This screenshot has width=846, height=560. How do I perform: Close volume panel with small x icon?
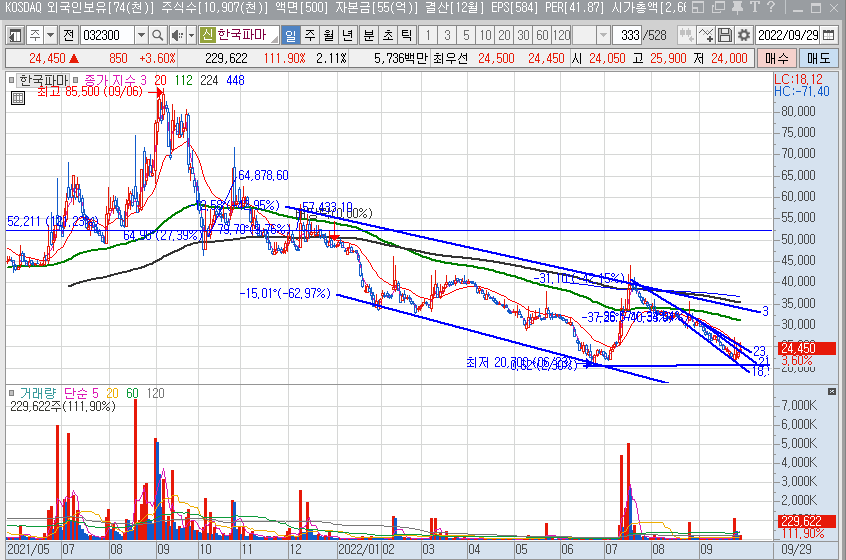831,391
